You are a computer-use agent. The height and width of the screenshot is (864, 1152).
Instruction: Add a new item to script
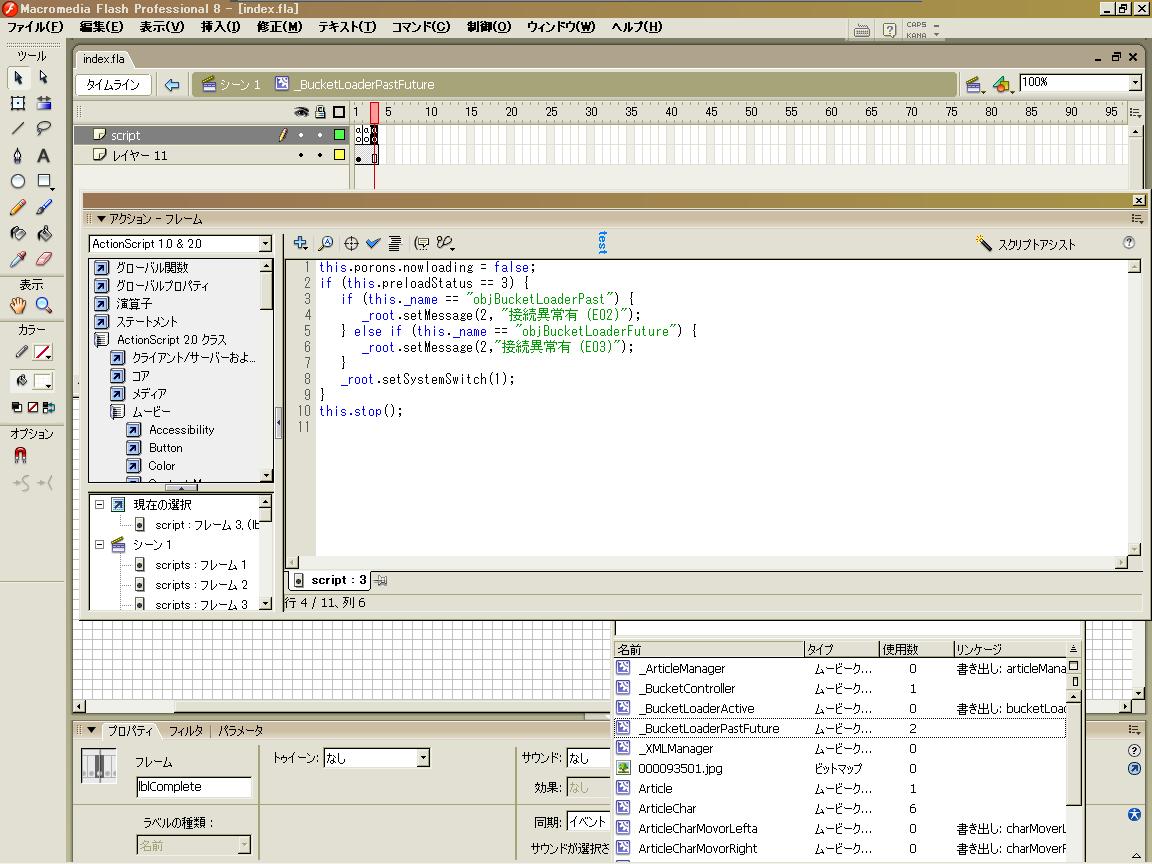coord(300,243)
